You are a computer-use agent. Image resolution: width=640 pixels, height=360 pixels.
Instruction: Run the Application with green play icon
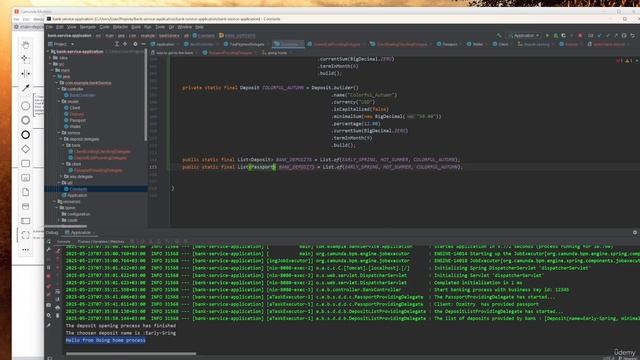point(547,36)
